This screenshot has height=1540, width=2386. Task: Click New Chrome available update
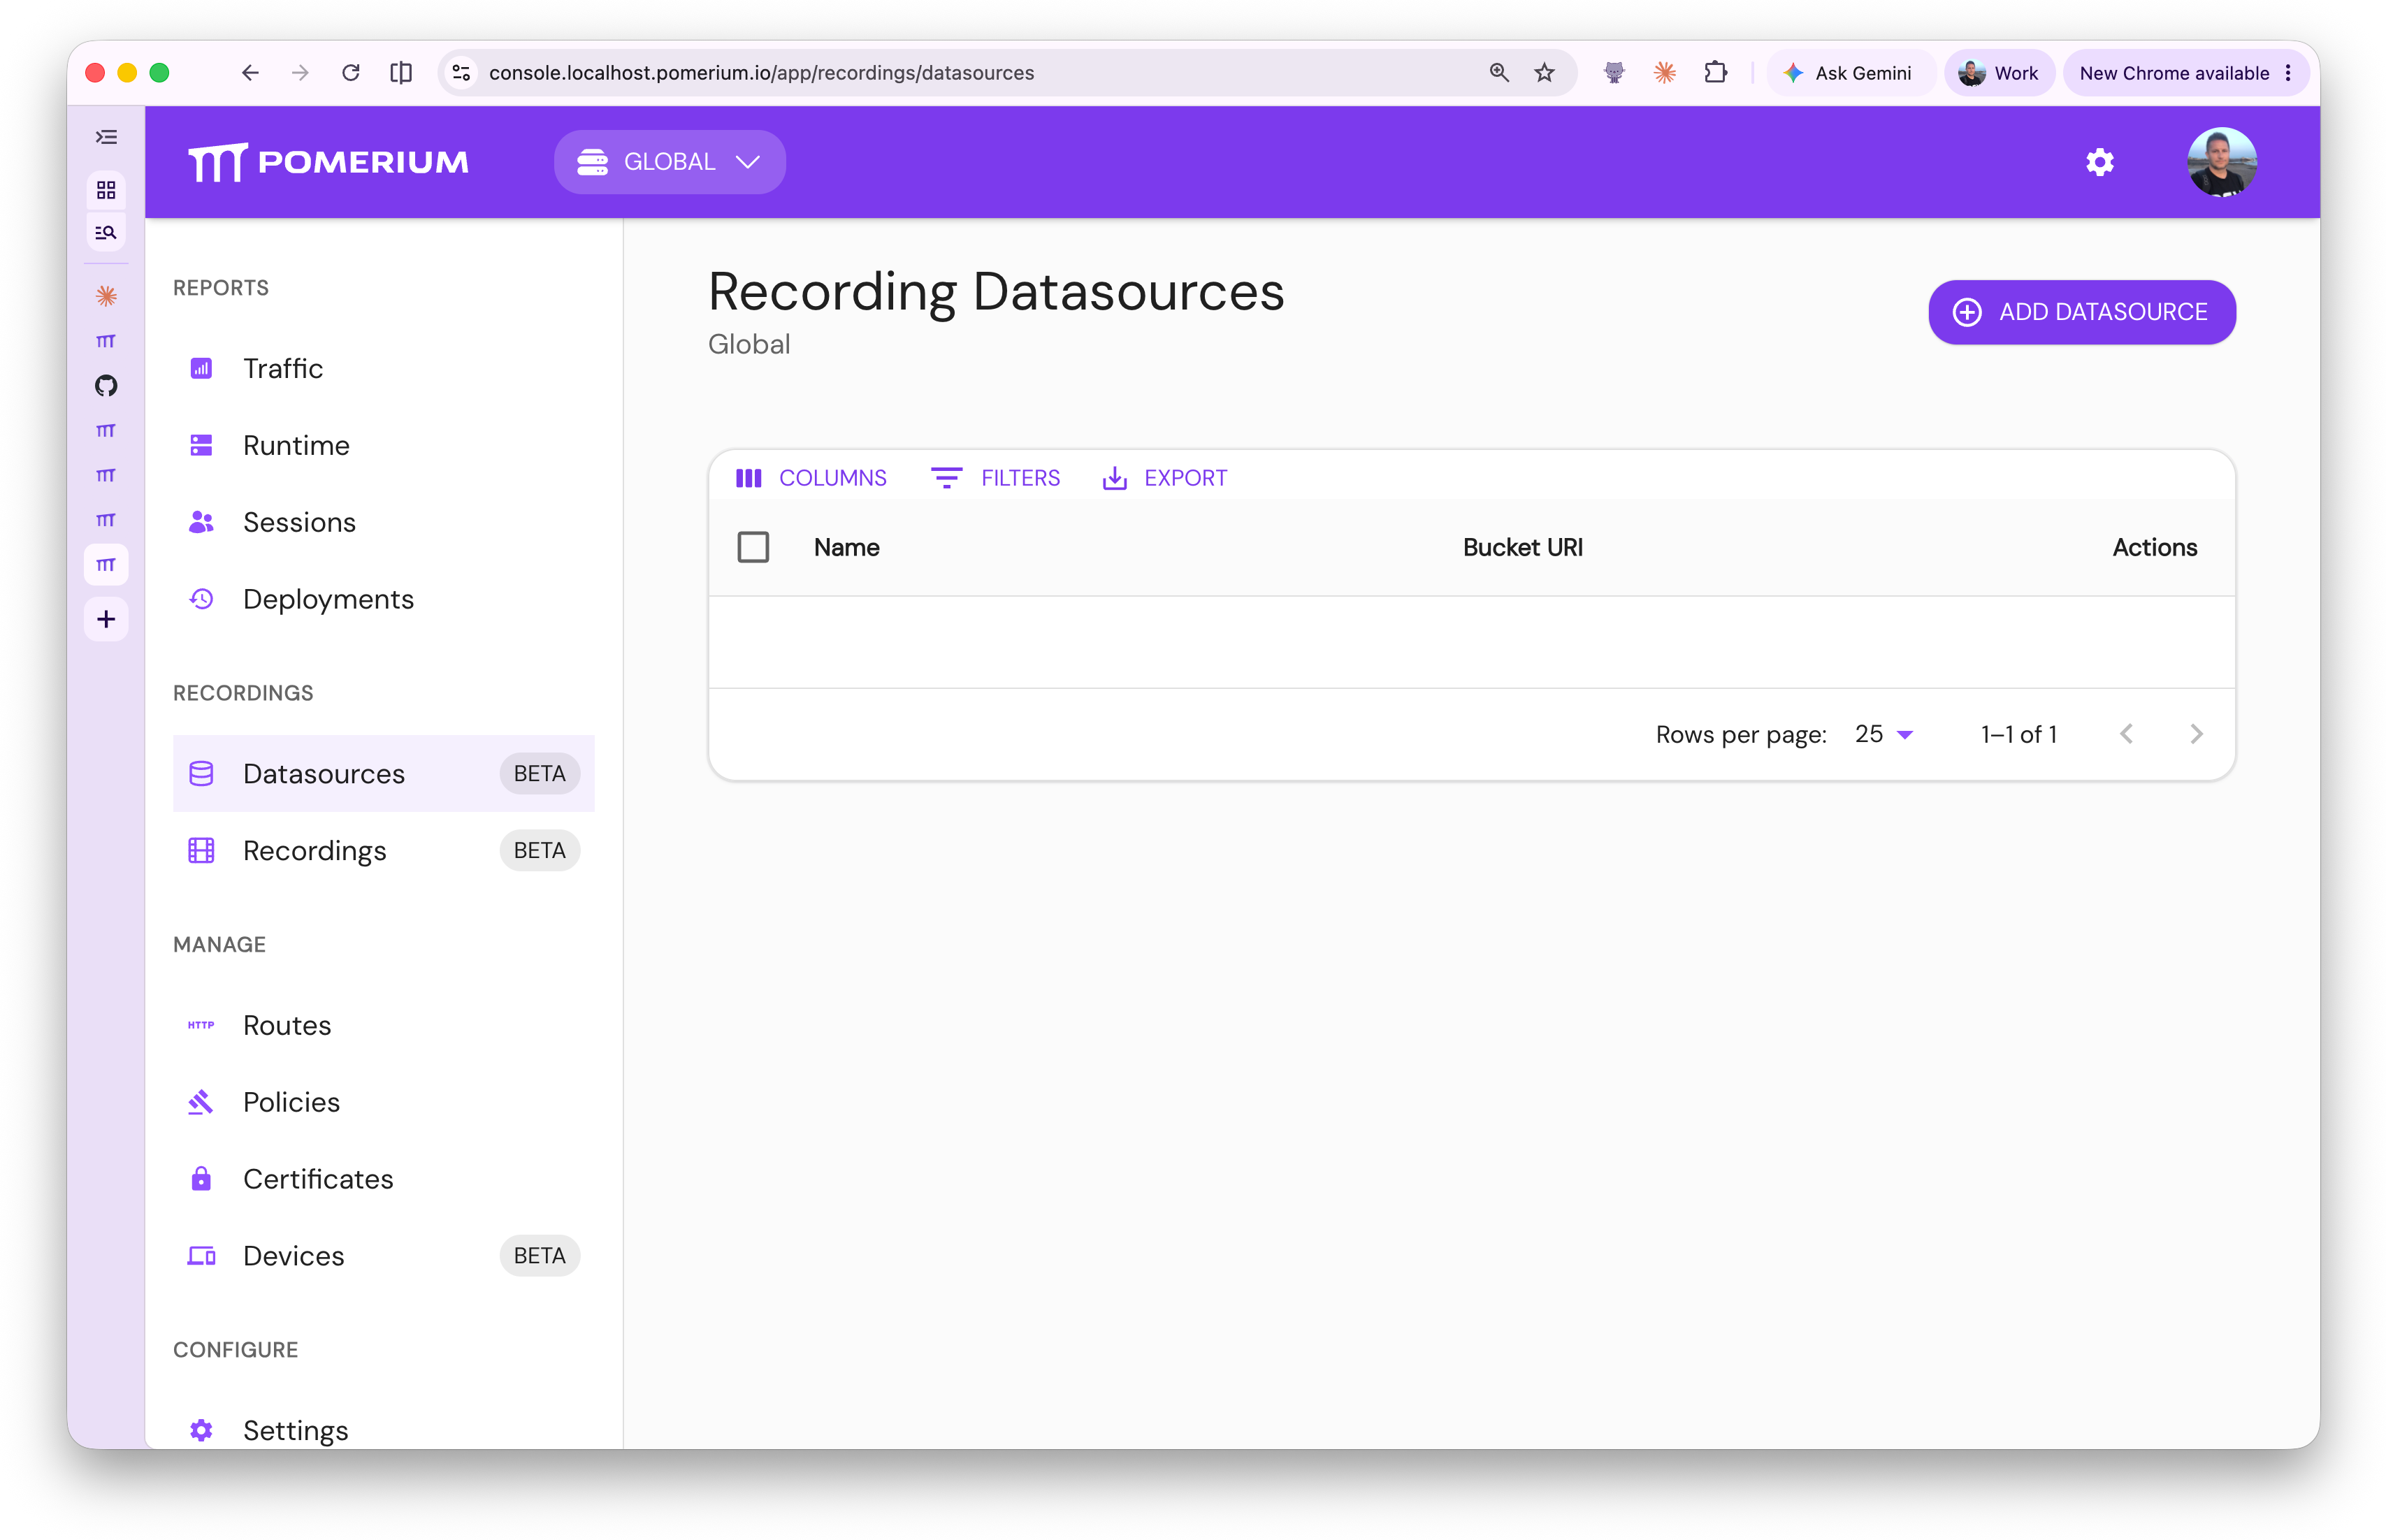(x=2186, y=73)
